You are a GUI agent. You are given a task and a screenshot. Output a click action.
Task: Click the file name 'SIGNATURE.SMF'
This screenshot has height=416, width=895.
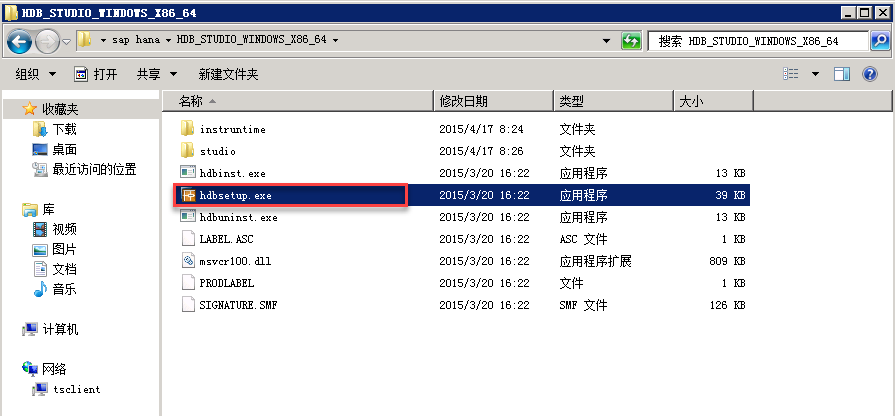coord(239,305)
